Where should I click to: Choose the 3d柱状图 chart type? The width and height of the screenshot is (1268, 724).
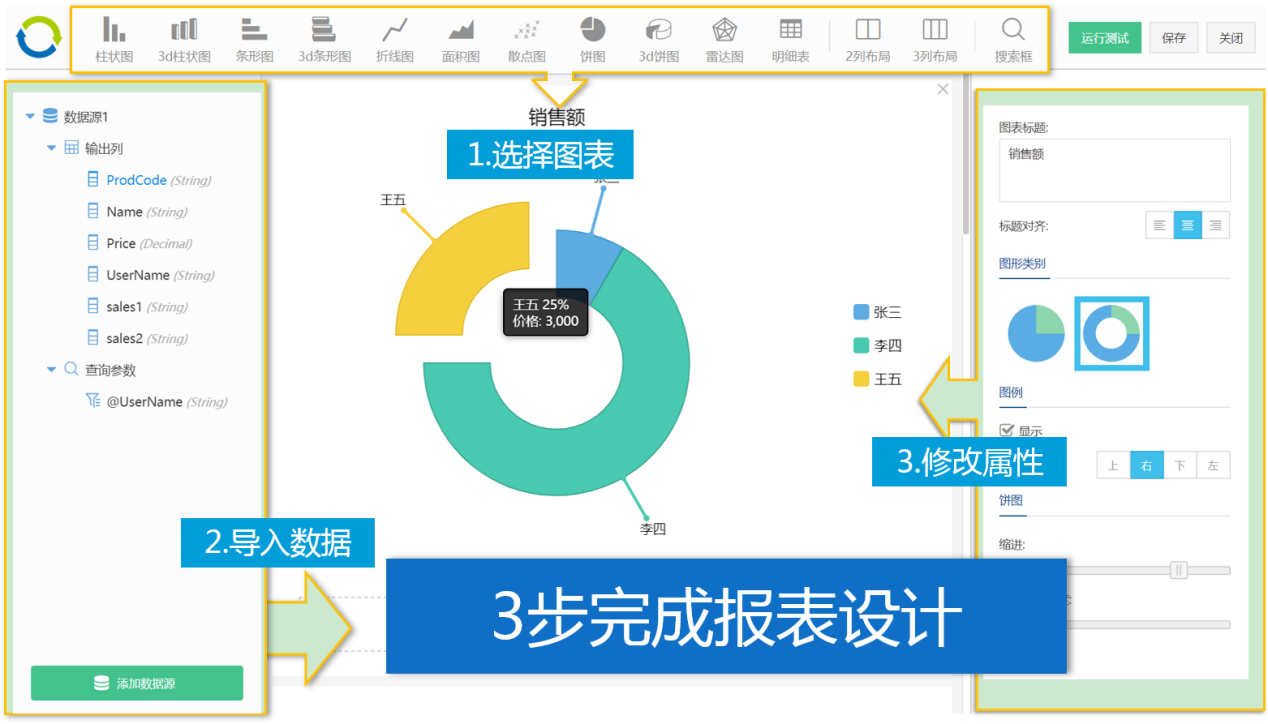184,40
